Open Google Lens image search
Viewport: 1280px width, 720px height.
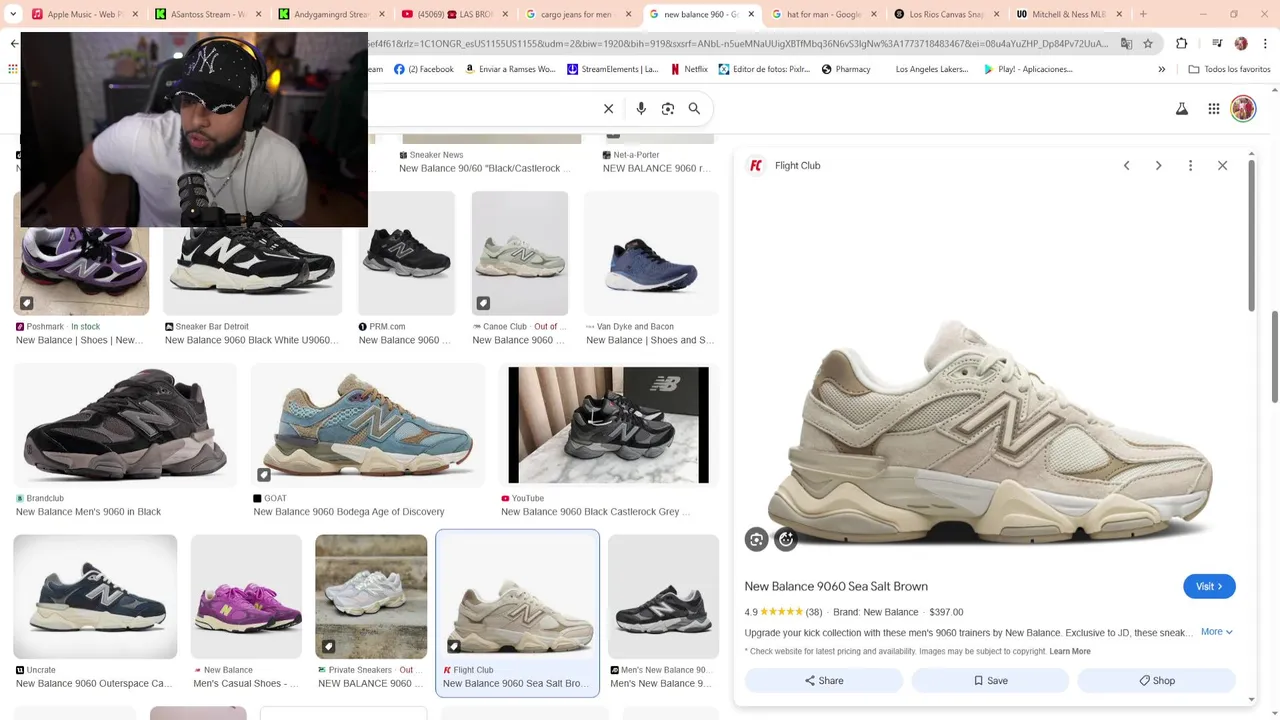point(668,108)
